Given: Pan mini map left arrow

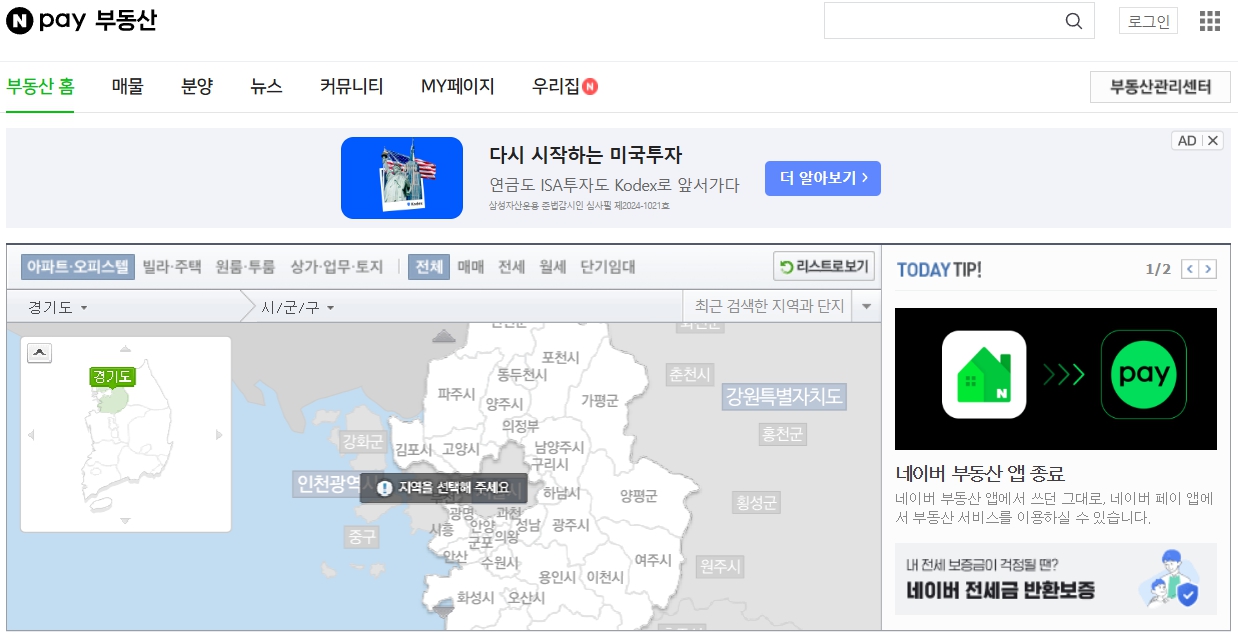Looking at the screenshot, I should (x=31, y=434).
